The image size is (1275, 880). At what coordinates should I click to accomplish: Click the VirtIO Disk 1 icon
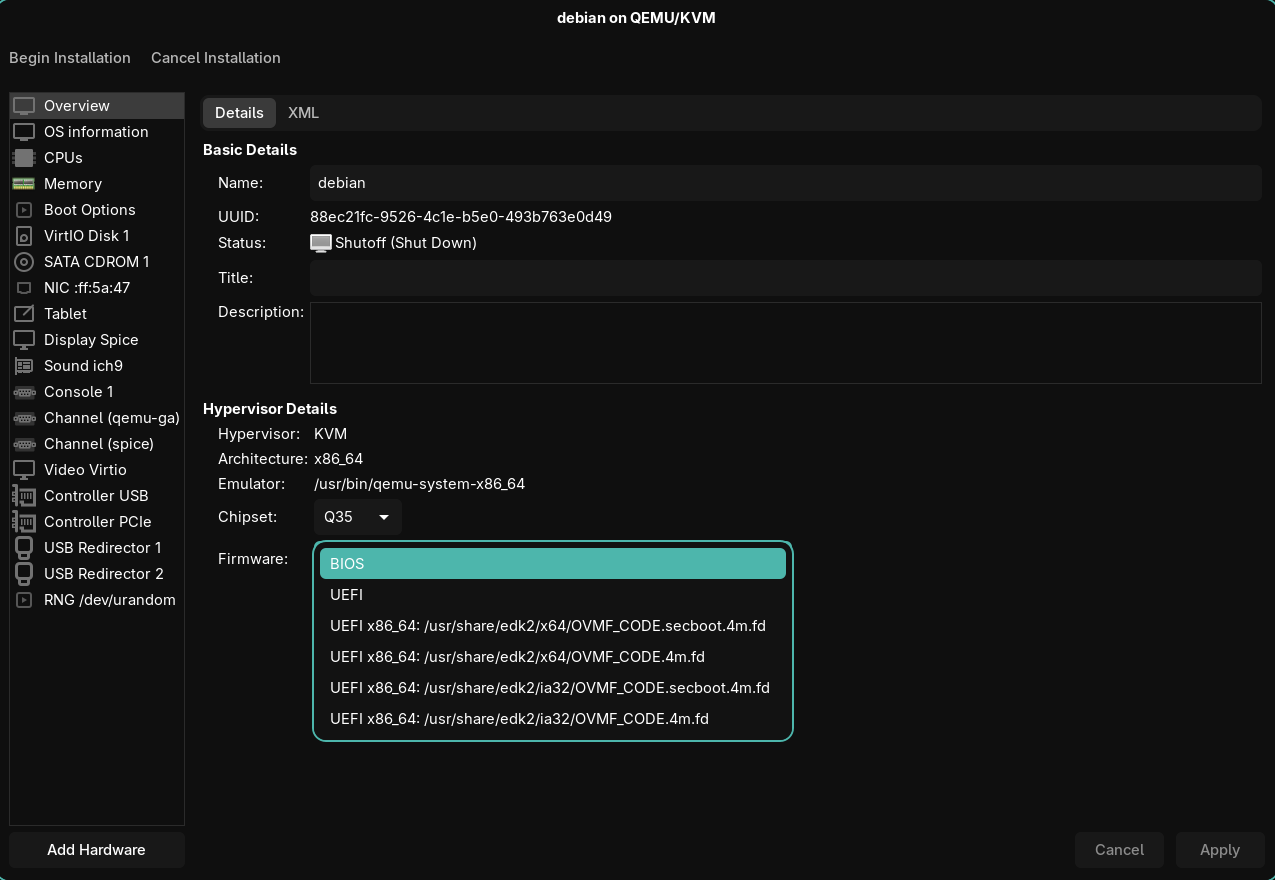(x=24, y=236)
